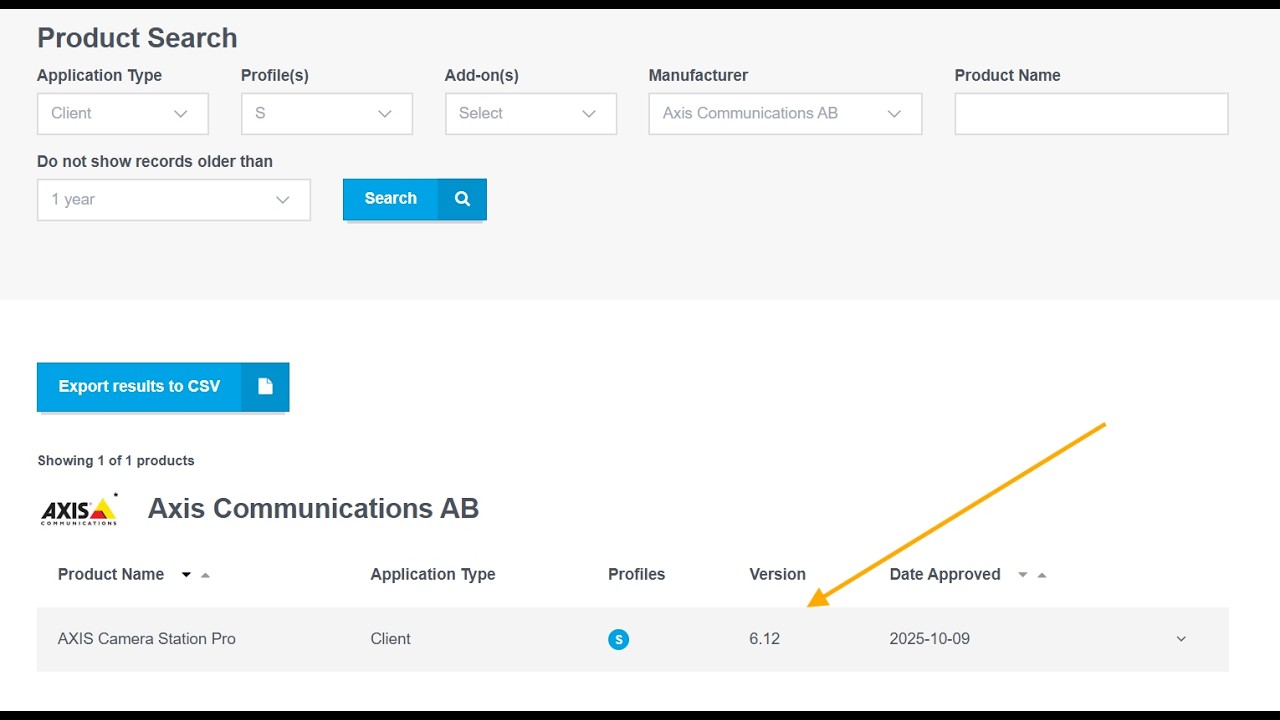Click the Axis Communications AB heading
Screen dimensions: 1280x720
(x=314, y=508)
